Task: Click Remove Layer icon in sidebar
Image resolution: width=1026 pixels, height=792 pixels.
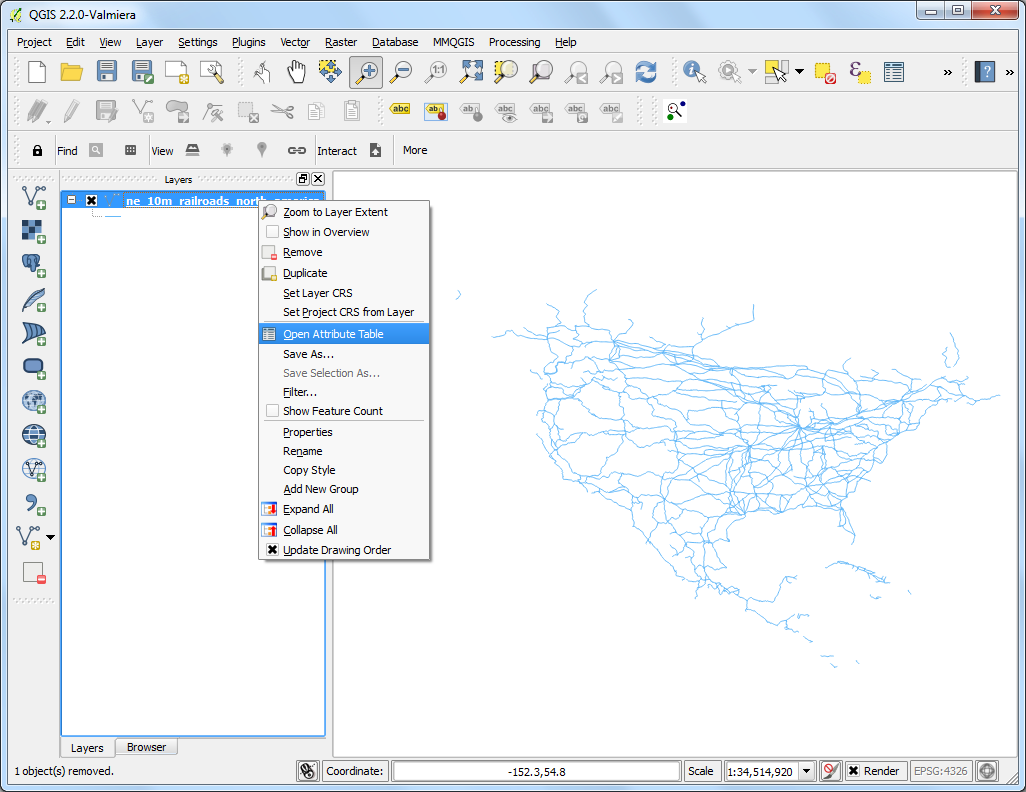Action: coord(33,573)
